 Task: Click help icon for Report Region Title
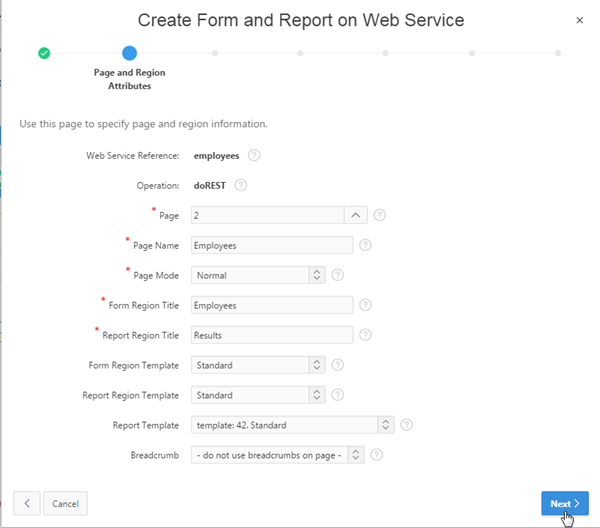pos(365,335)
